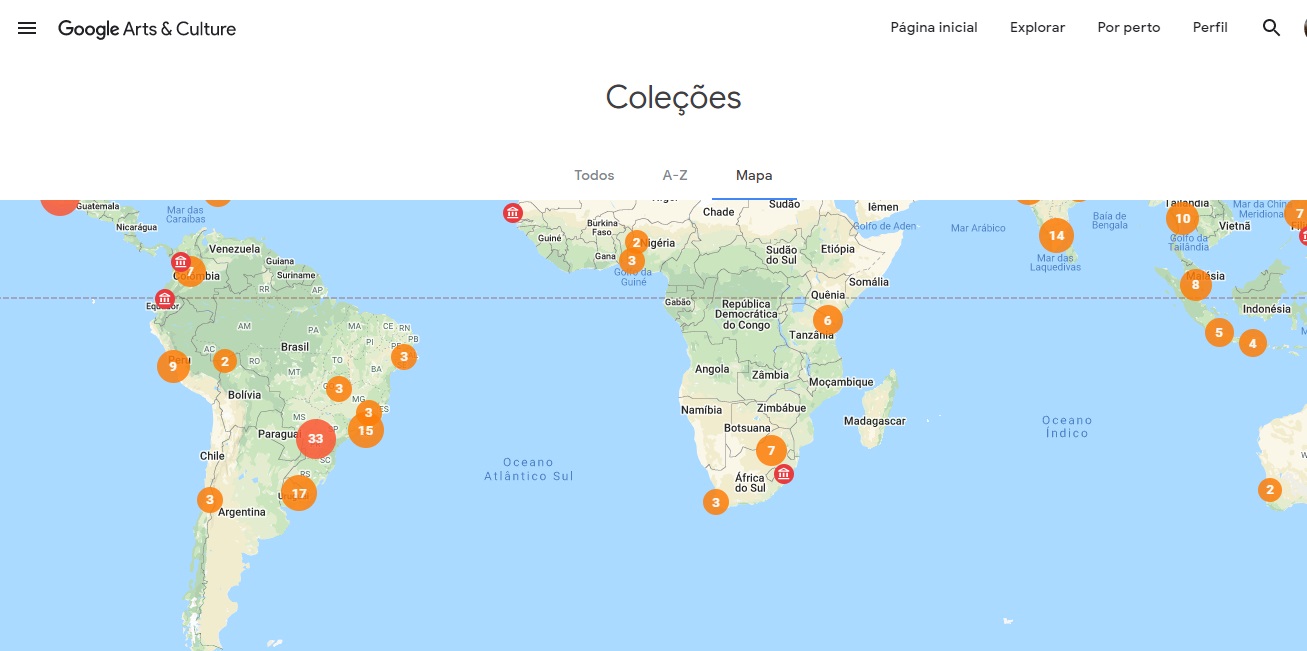Click the Bolívia country label
Image resolution: width=1307 pixels, height=651 pixels.
coord(245,395)
